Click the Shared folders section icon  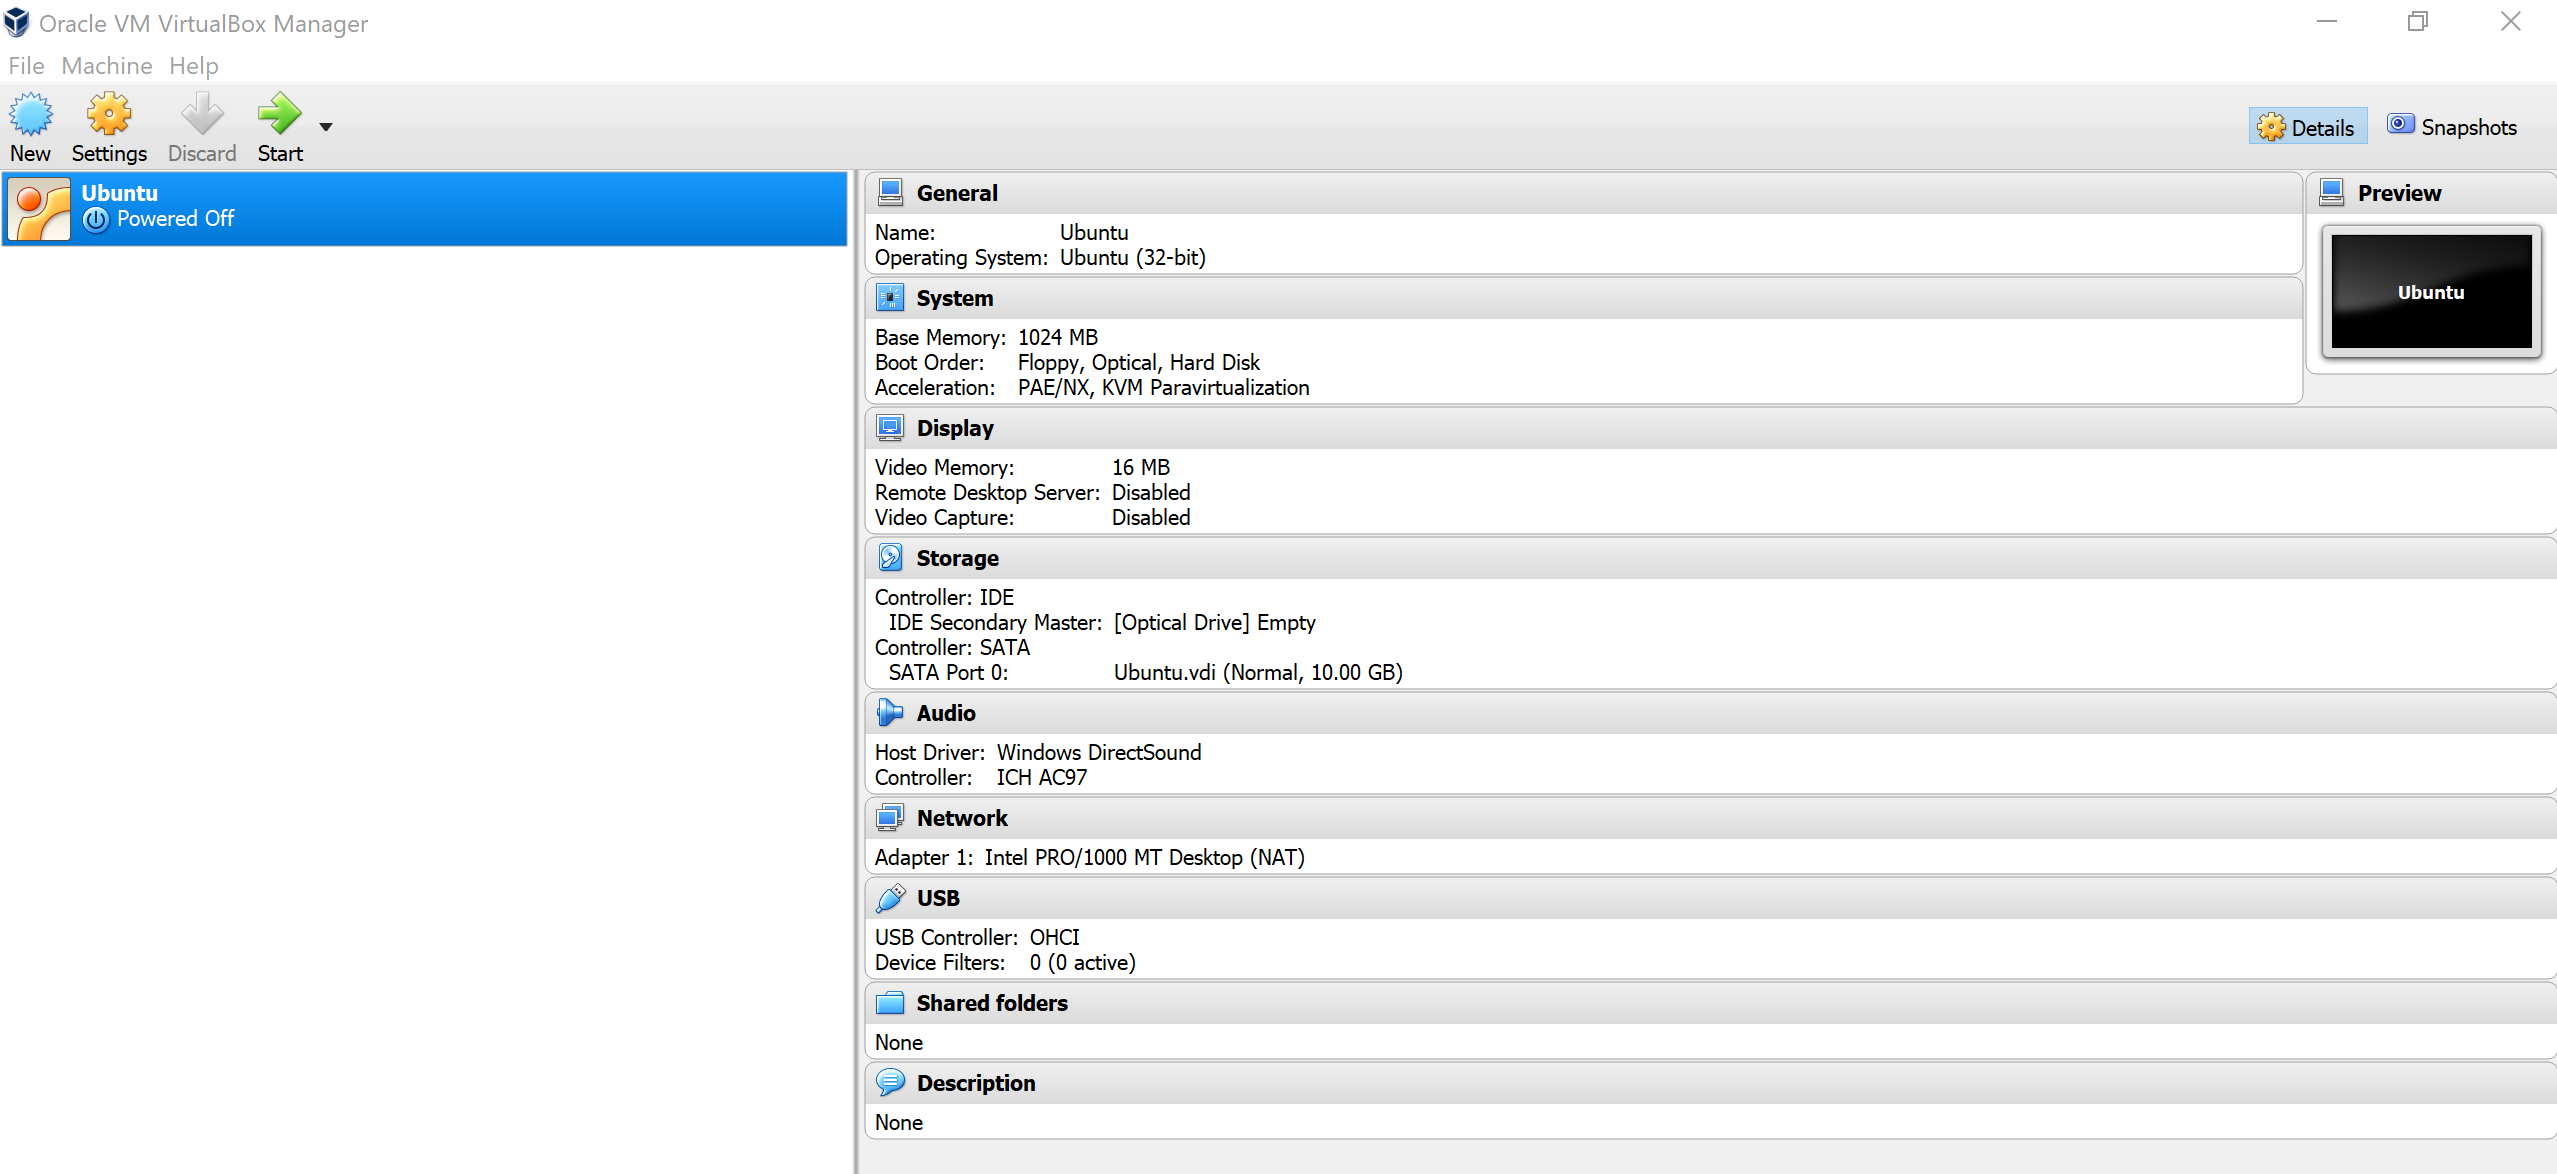click(x=890, y=1003)
